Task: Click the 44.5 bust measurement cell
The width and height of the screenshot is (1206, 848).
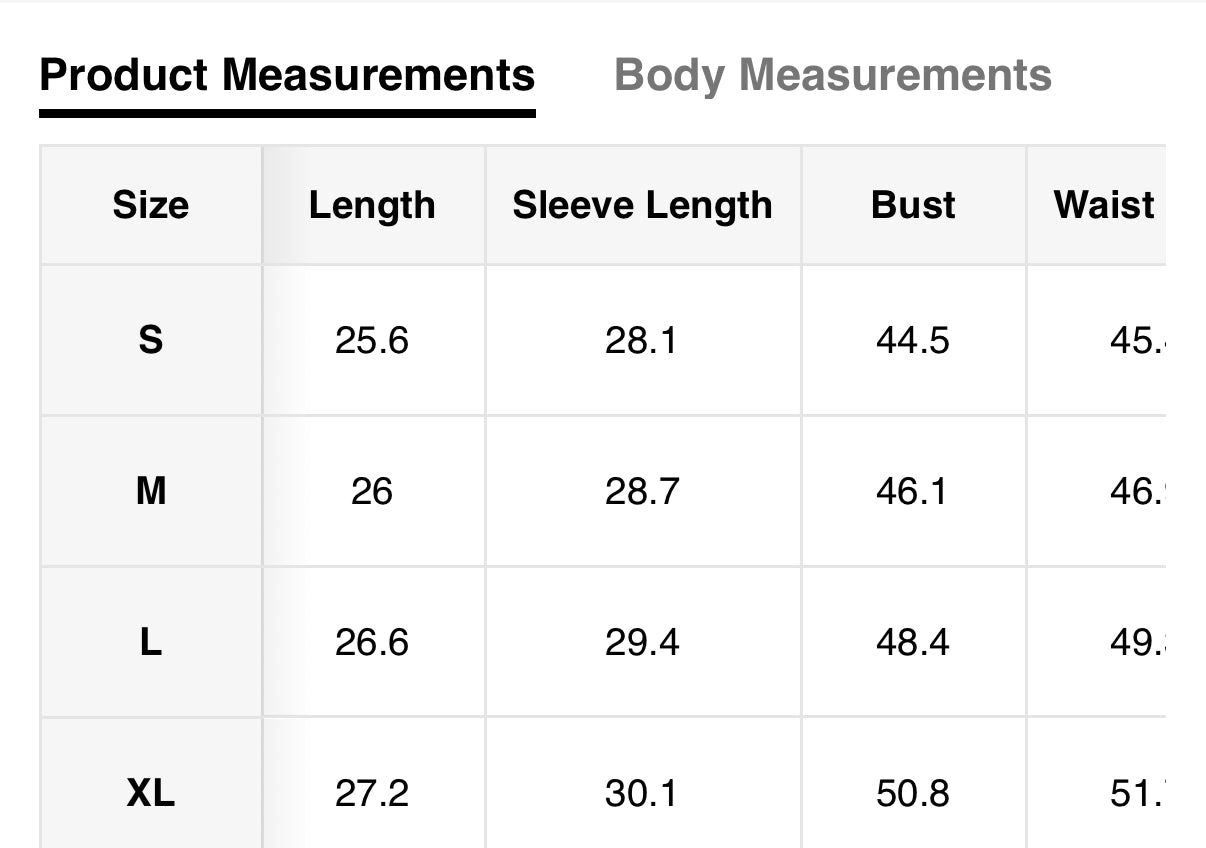Action: (913, 341)
